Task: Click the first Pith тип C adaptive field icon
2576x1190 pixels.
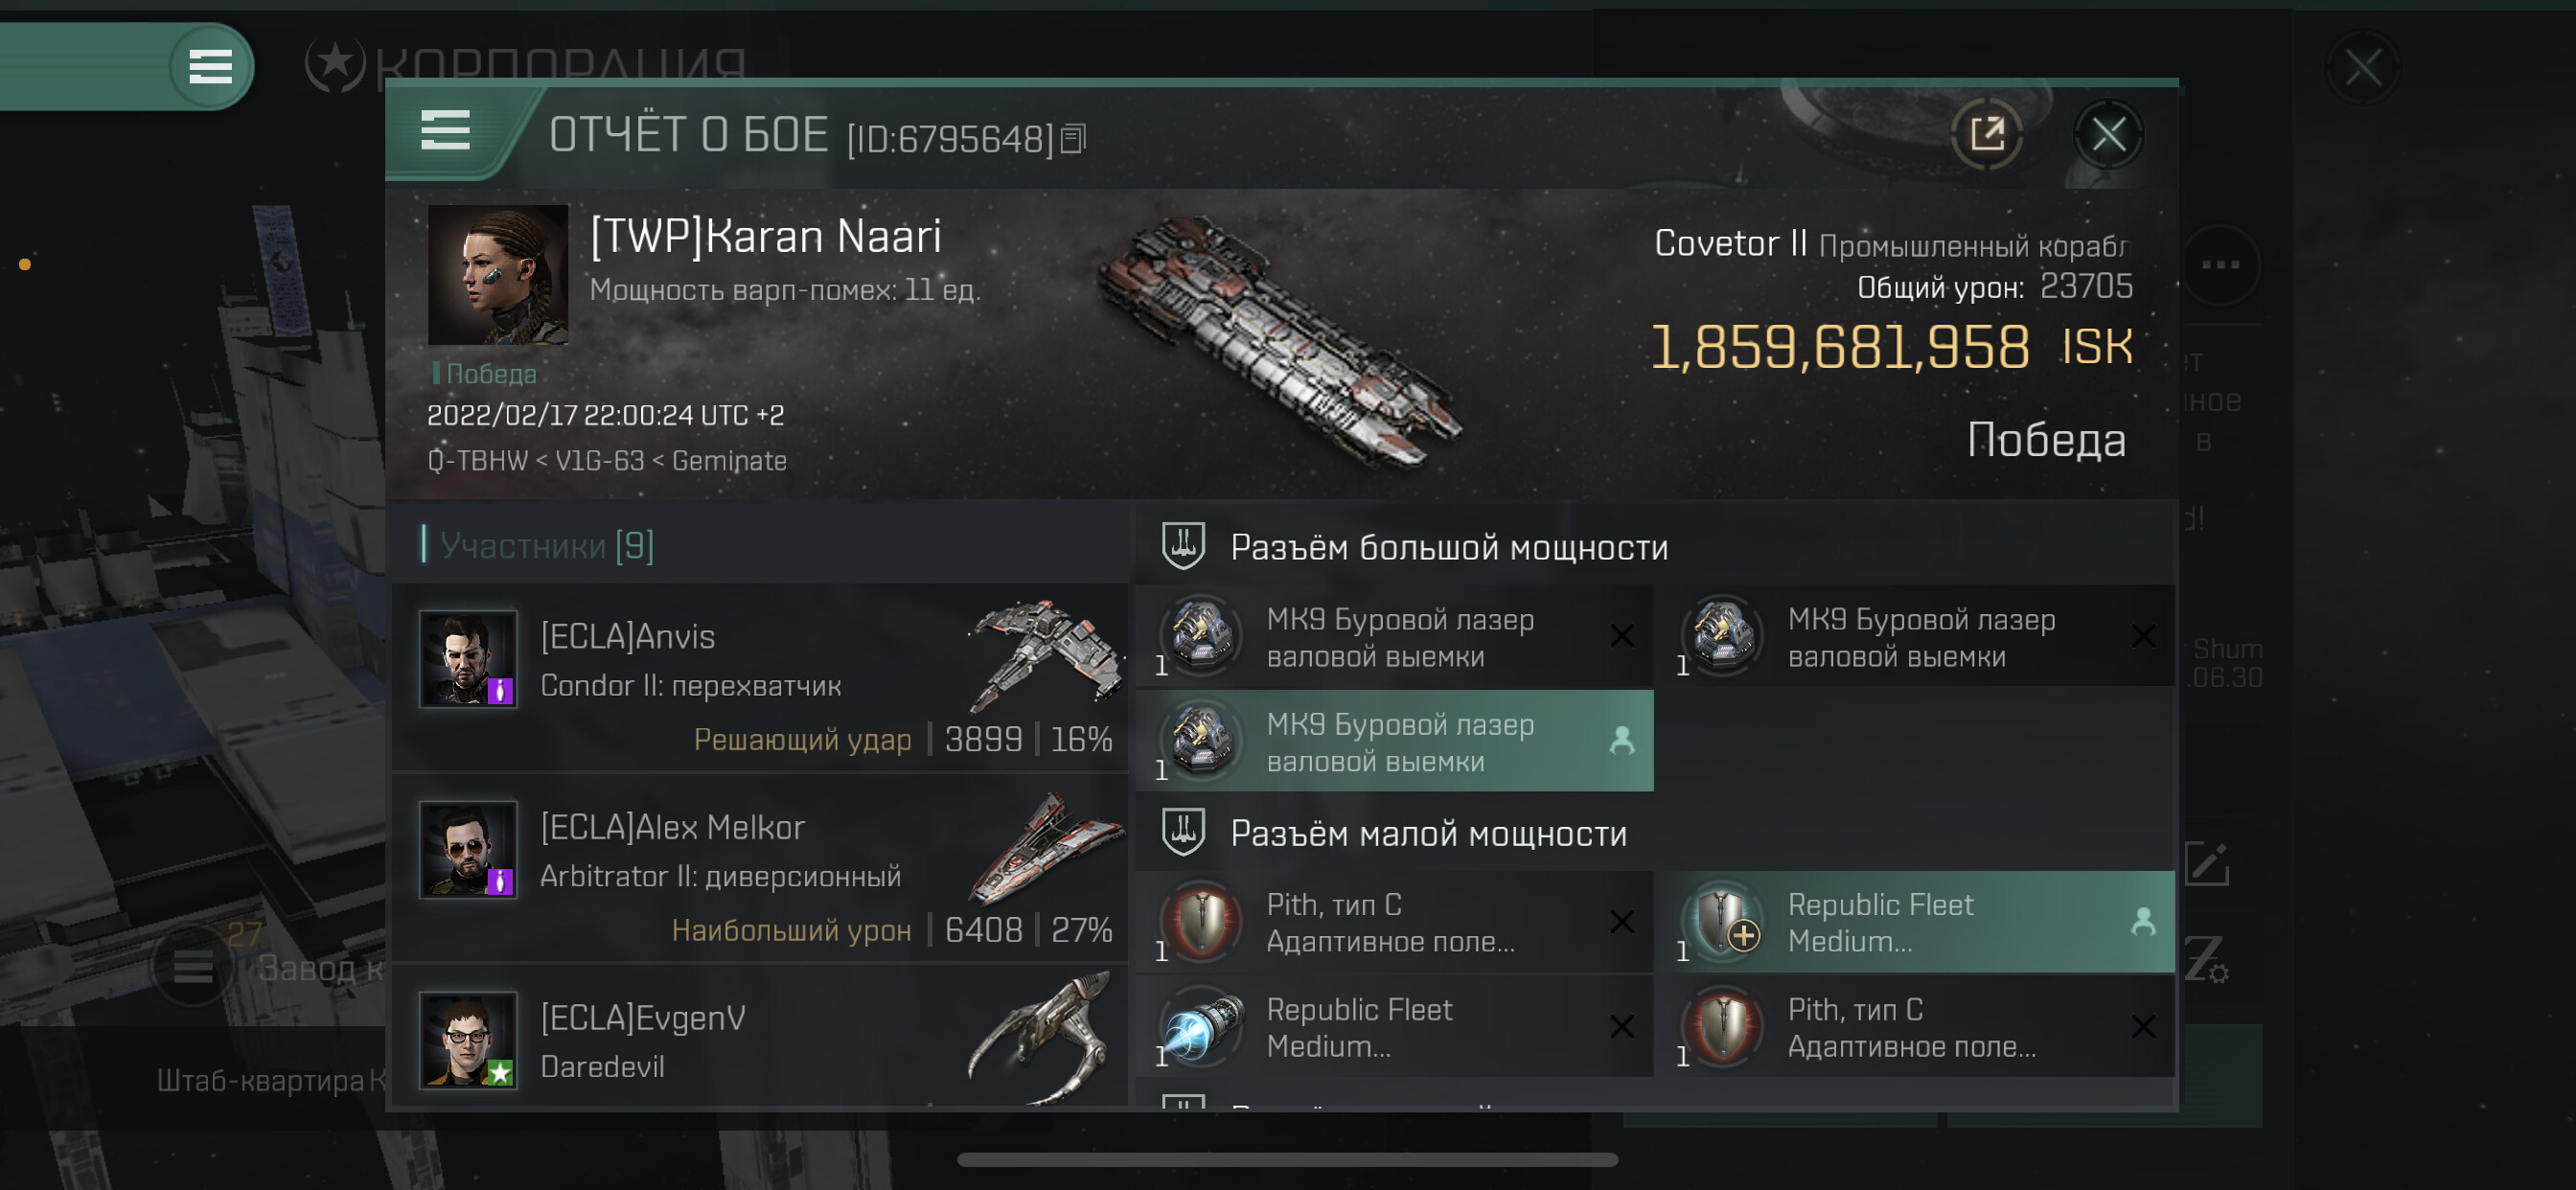Action: pyautogui.click(x=1201, y=922)
